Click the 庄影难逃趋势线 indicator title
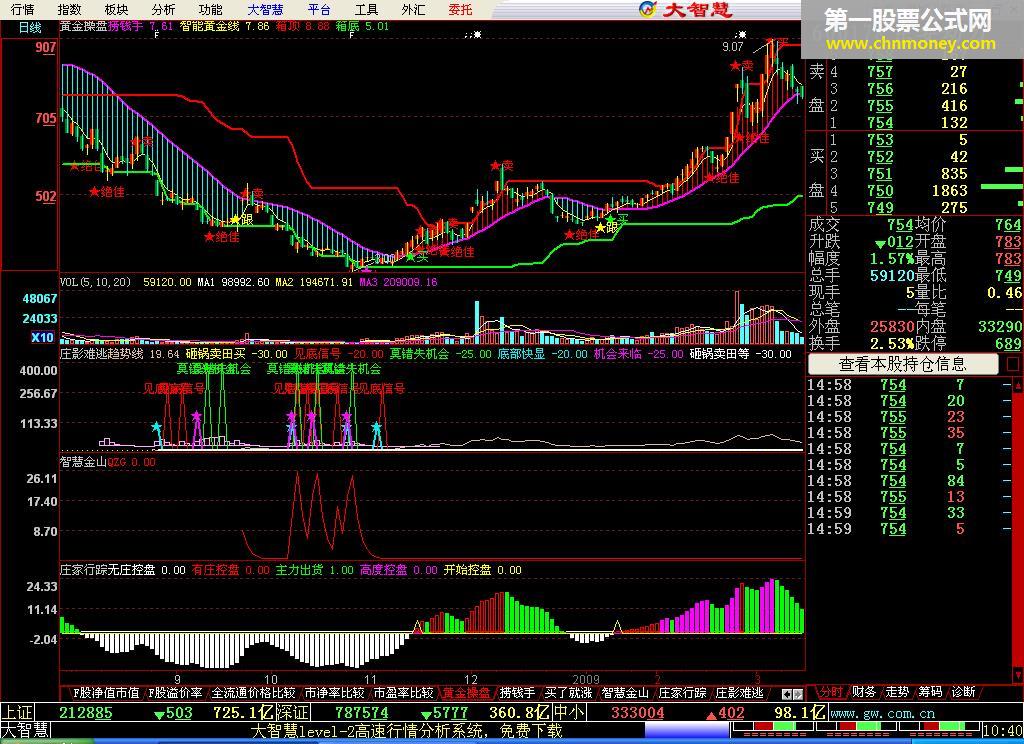The width and height of the screenshot is (1024, 744). [x=101, y=354]
